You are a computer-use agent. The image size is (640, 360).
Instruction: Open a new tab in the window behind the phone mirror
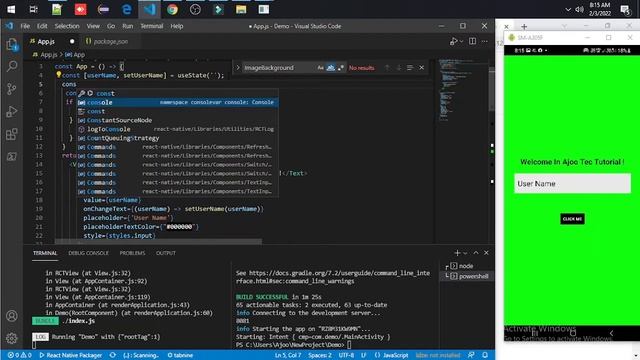click(x=524, y=27)
